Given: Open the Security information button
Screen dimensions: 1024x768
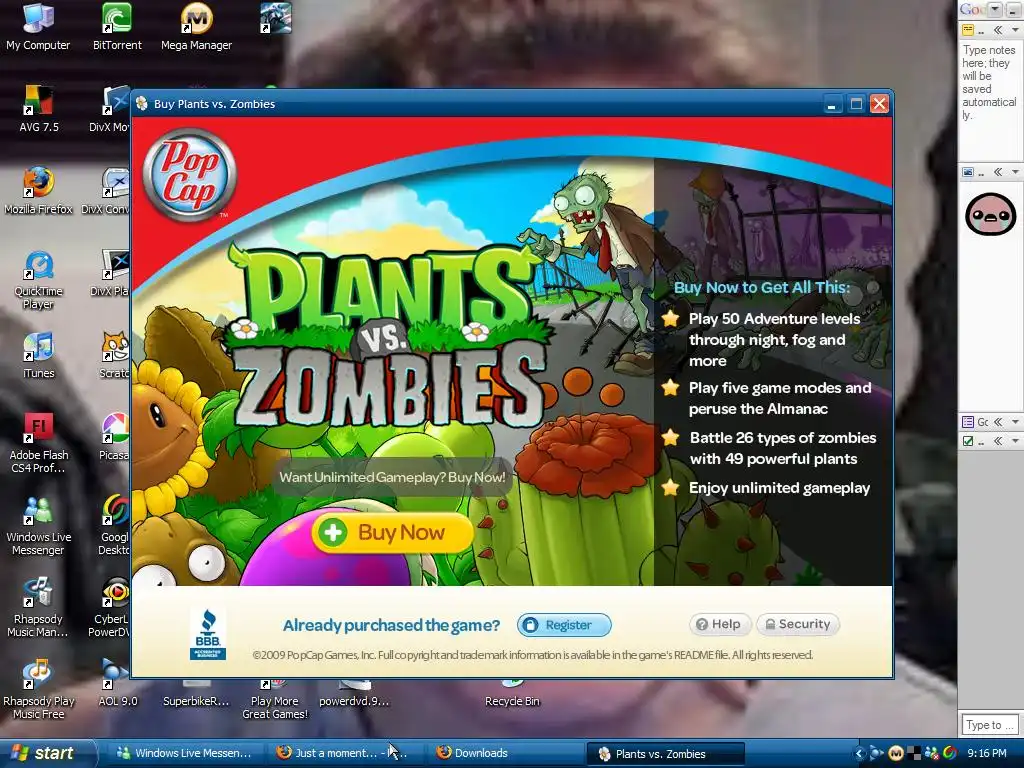Looking at the screenshot, I should point(798,624).
